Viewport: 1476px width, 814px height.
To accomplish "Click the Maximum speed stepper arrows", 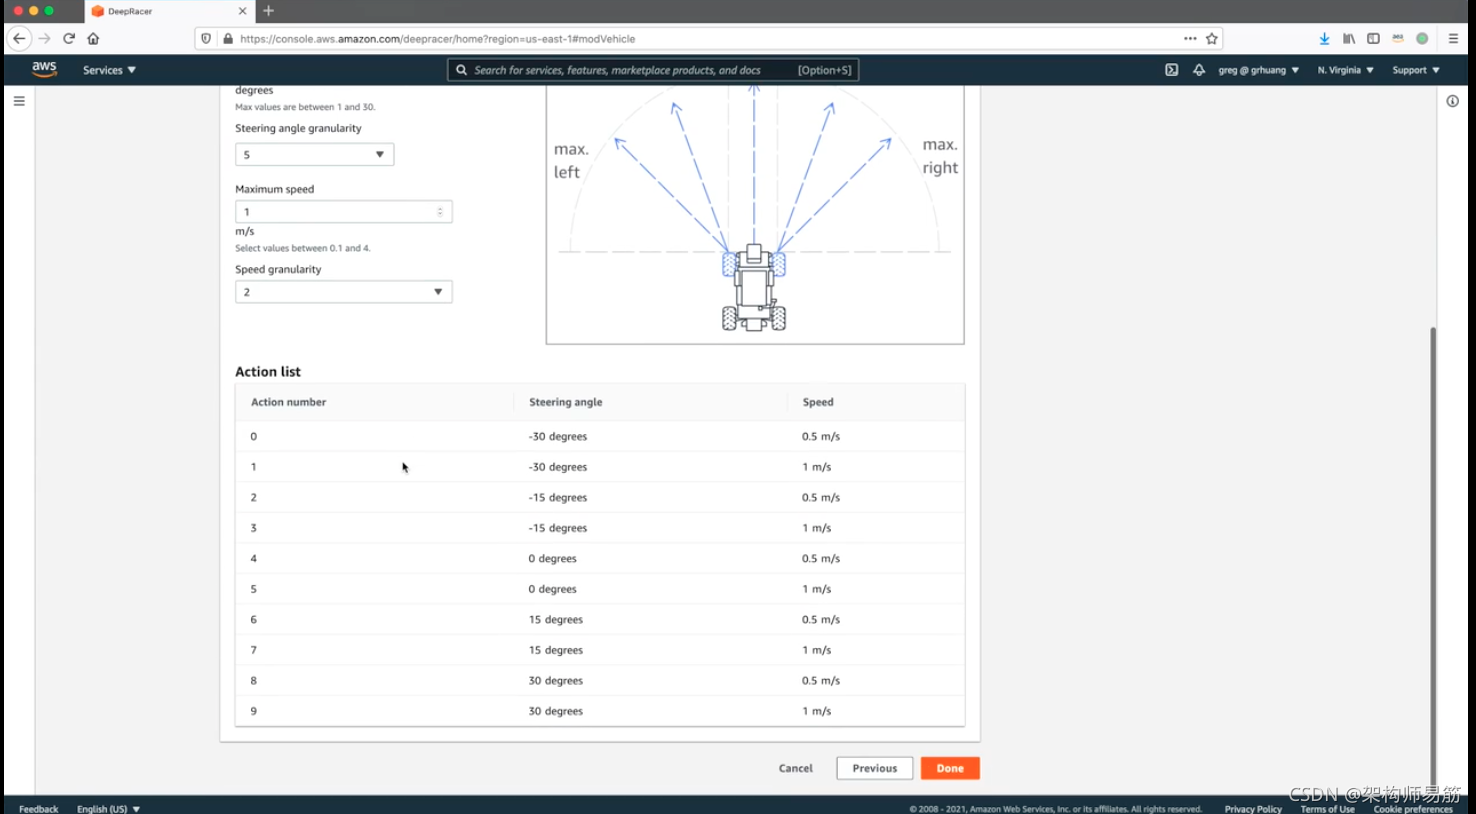I will click(x=440, y=211).
